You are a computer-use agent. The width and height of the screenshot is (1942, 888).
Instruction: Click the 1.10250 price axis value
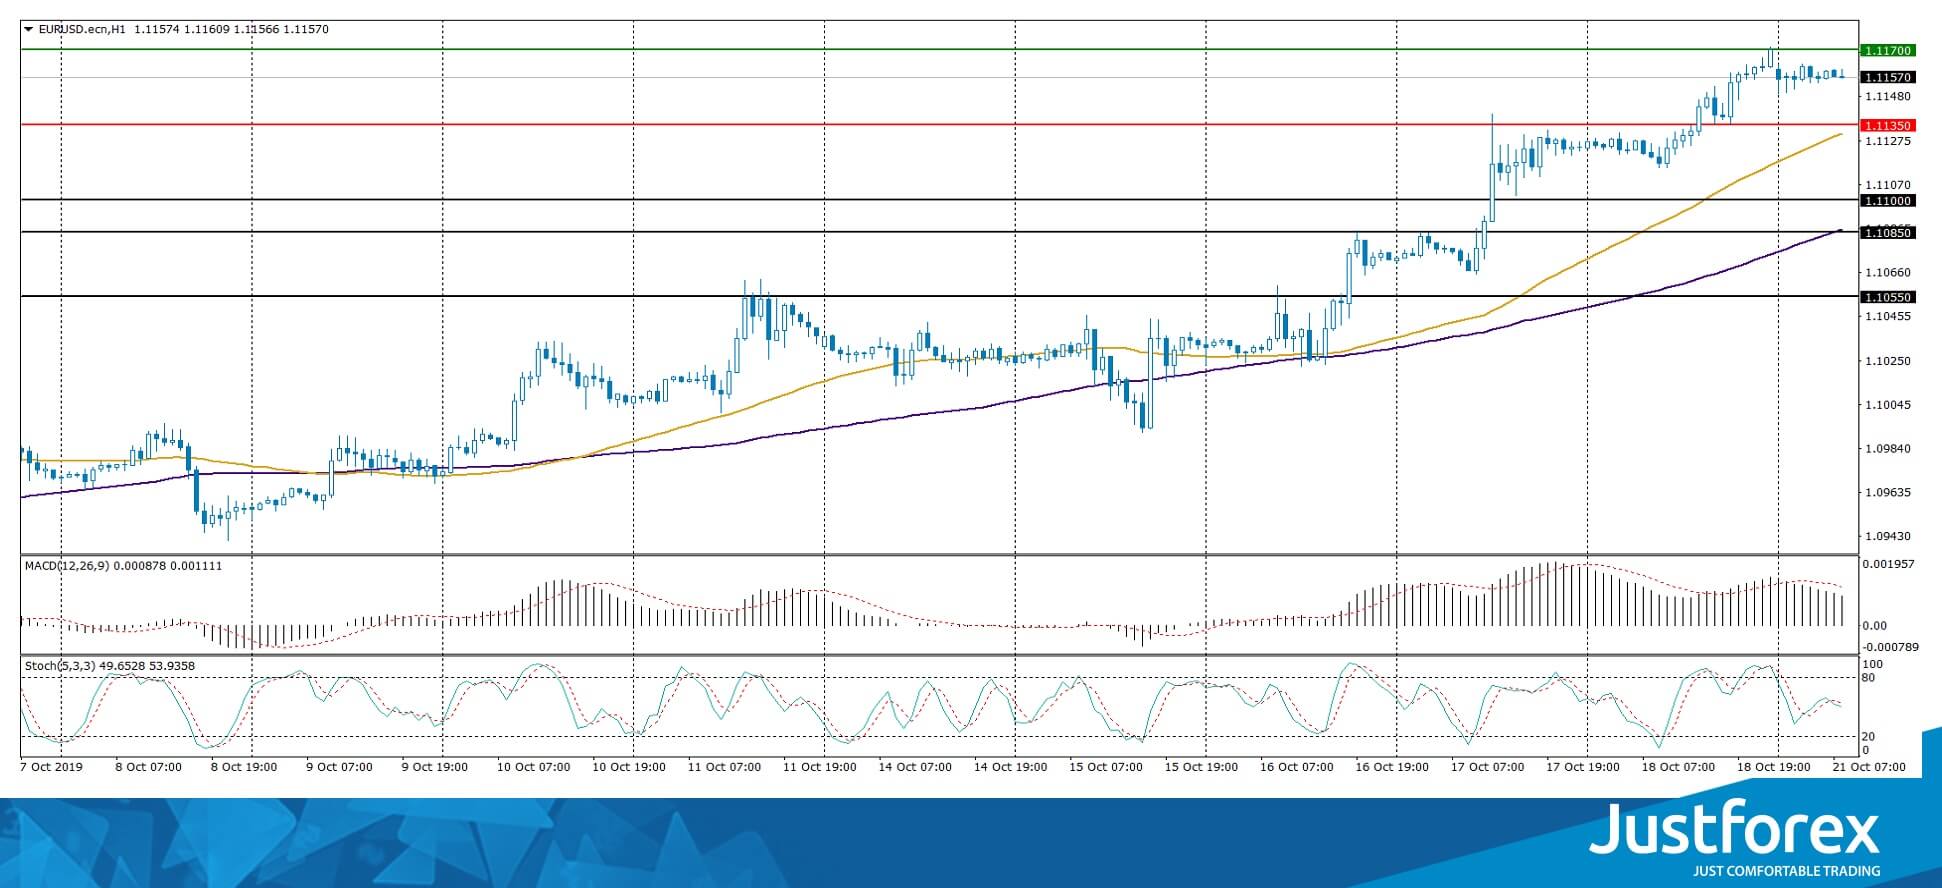(x=1887, y=361)
